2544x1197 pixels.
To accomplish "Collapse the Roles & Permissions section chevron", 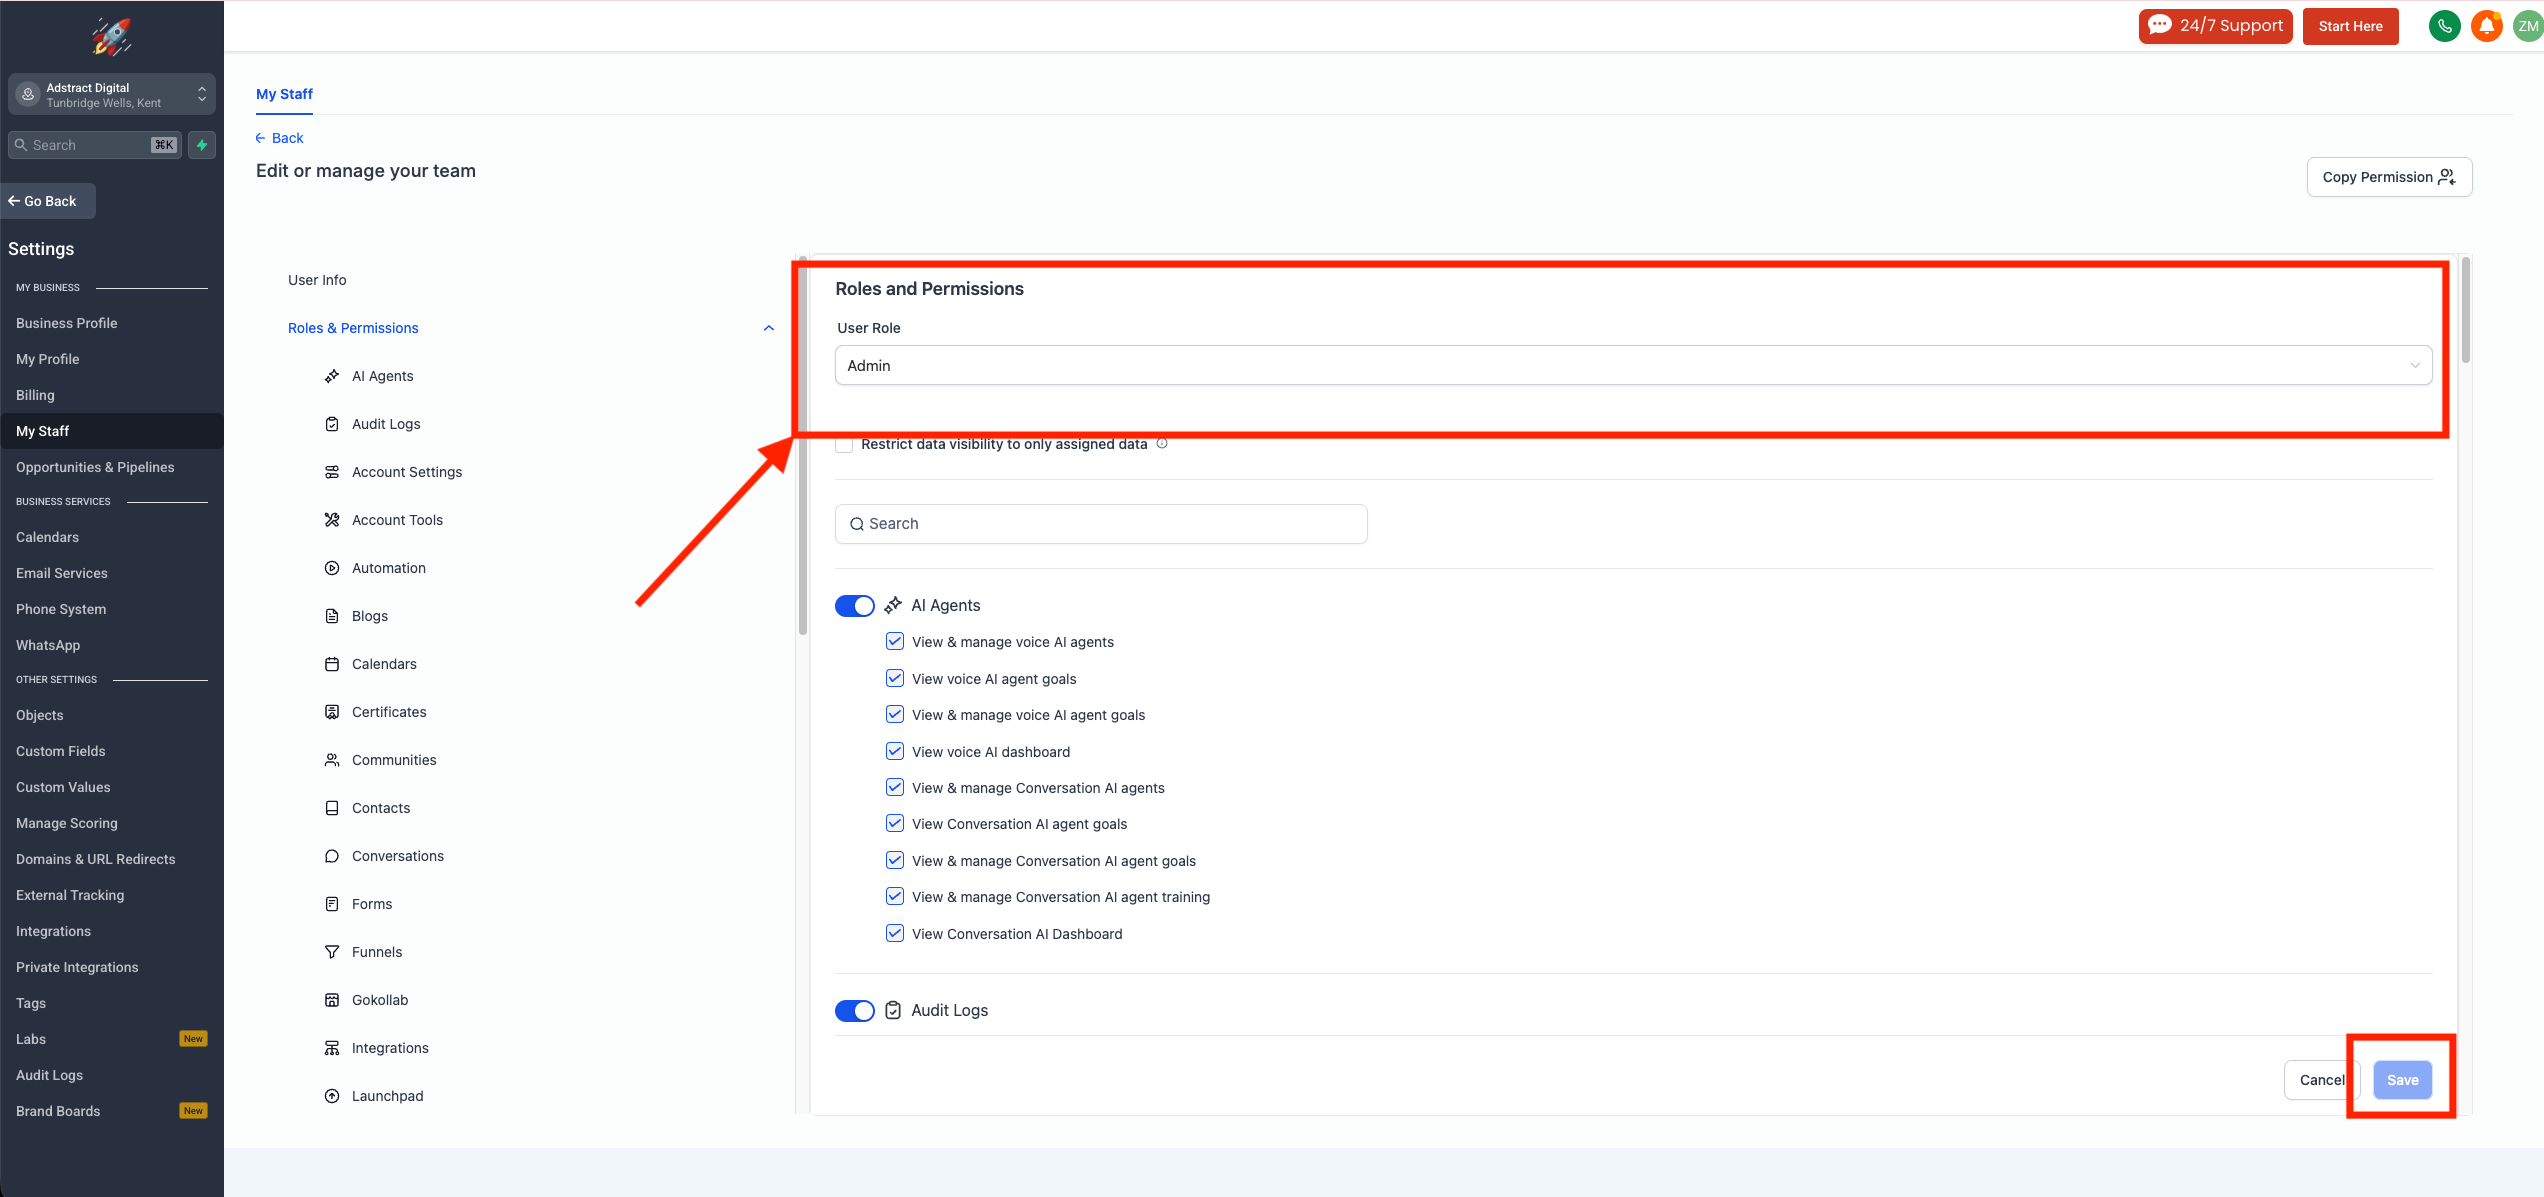I will point(768,328).
